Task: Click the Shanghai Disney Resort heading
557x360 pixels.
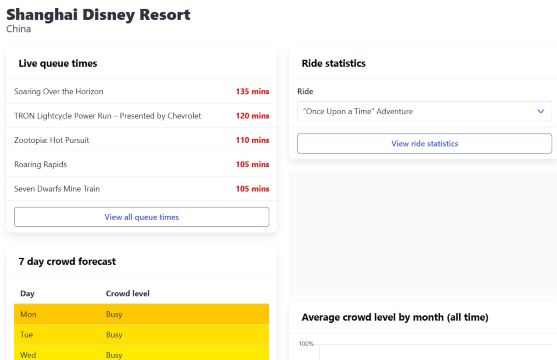Action: click(98, 15)
